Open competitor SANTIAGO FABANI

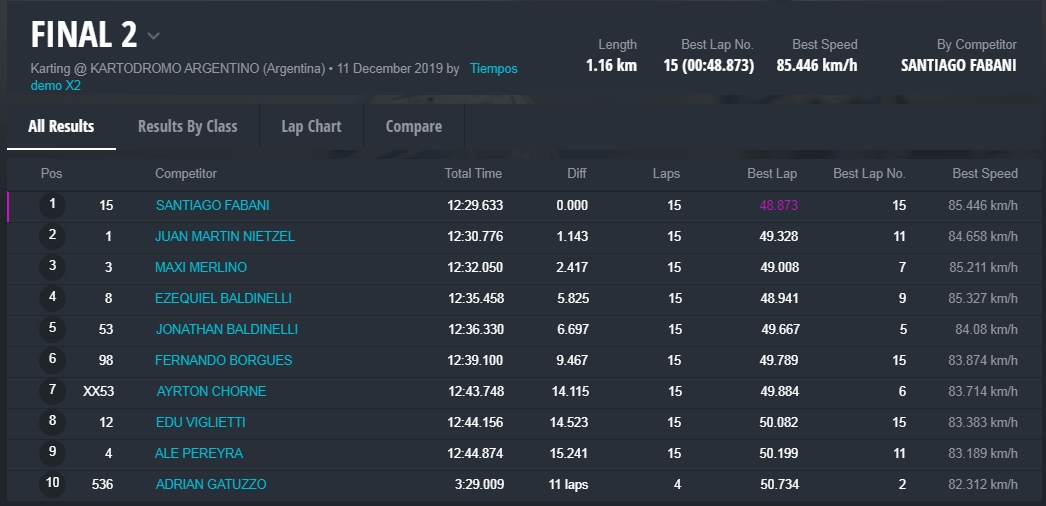tap(212, 206)
